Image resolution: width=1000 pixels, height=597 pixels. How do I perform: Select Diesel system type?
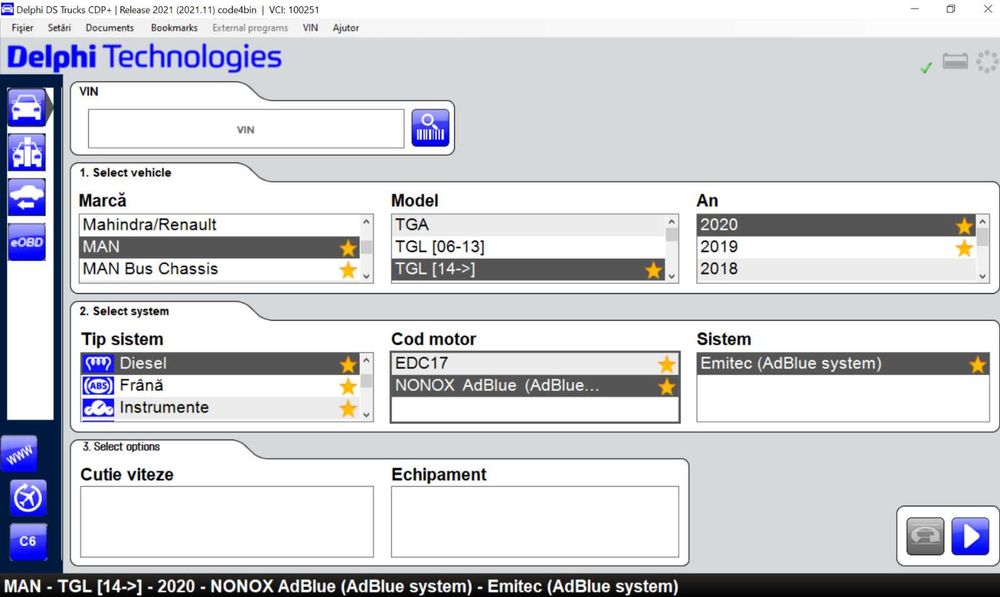click(220, 364)
